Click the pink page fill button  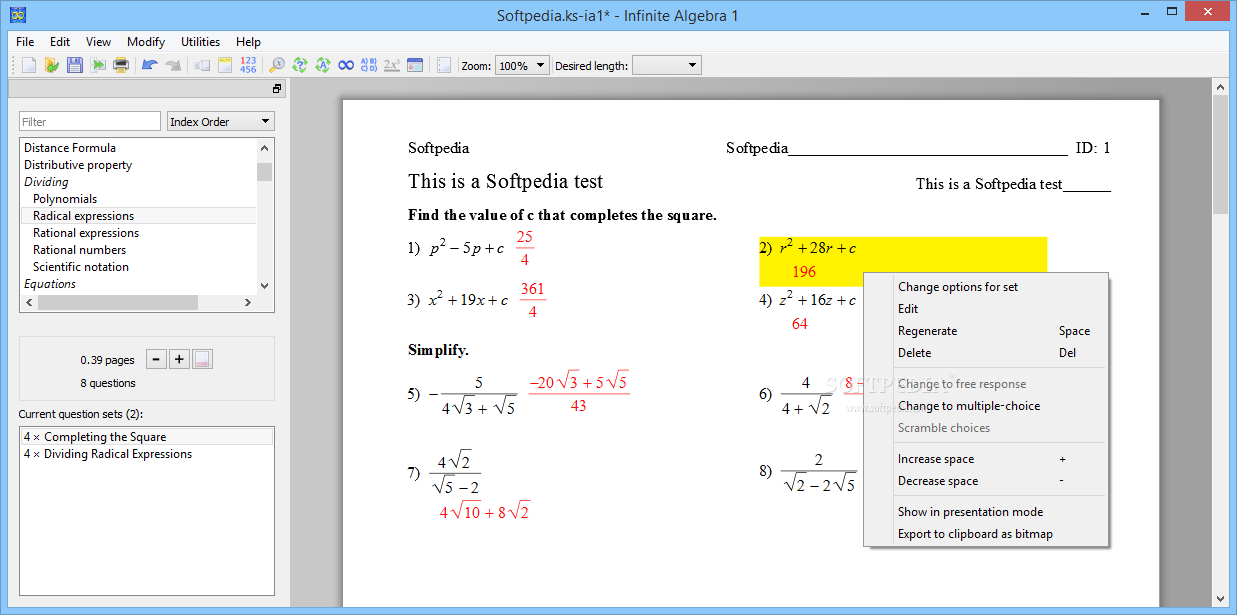(202, 359)
